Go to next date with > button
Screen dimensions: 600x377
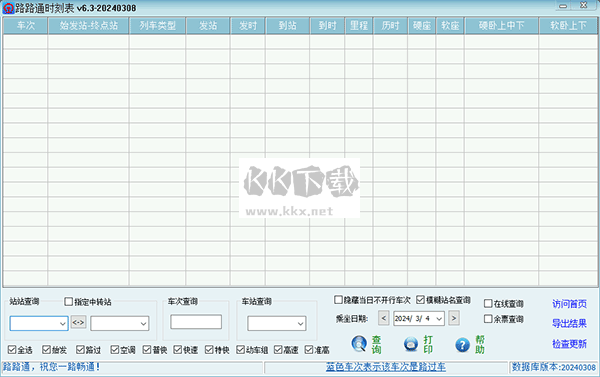coord(454,318)
